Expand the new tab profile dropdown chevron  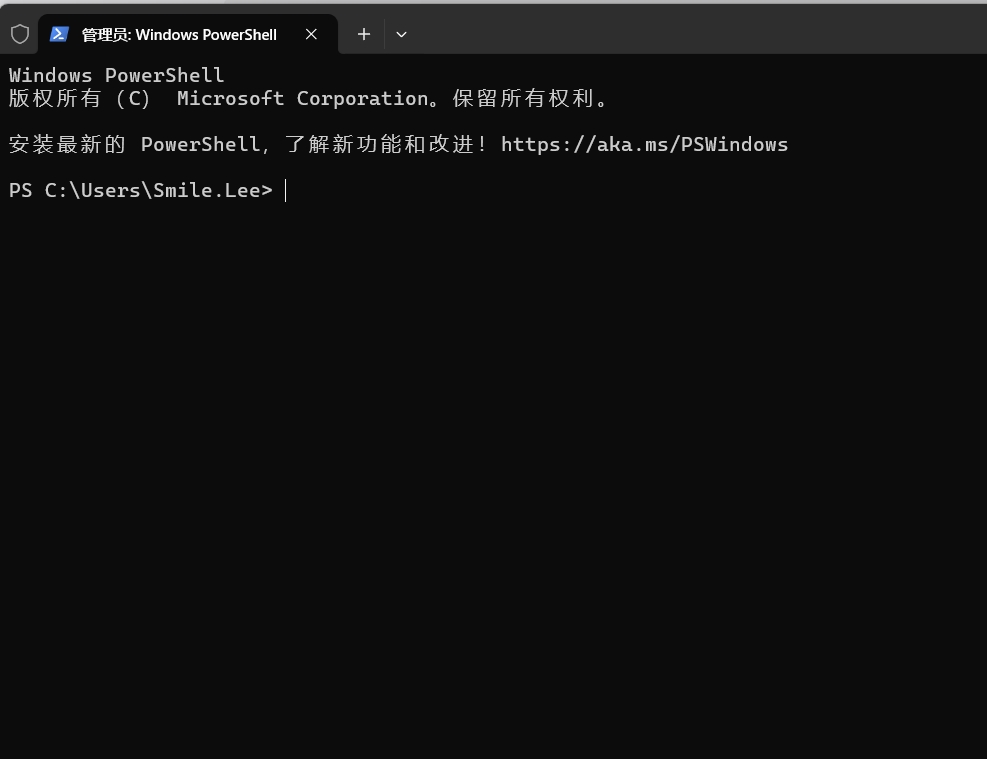click(x=401, y=34)
